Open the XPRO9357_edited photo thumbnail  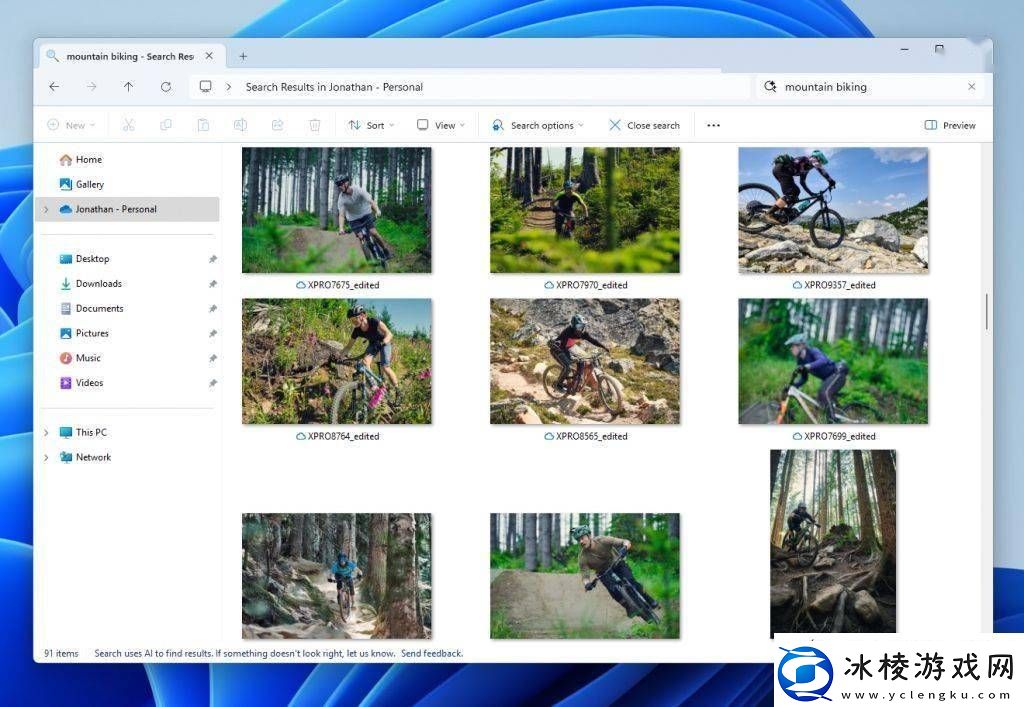[x=833, y=209]
